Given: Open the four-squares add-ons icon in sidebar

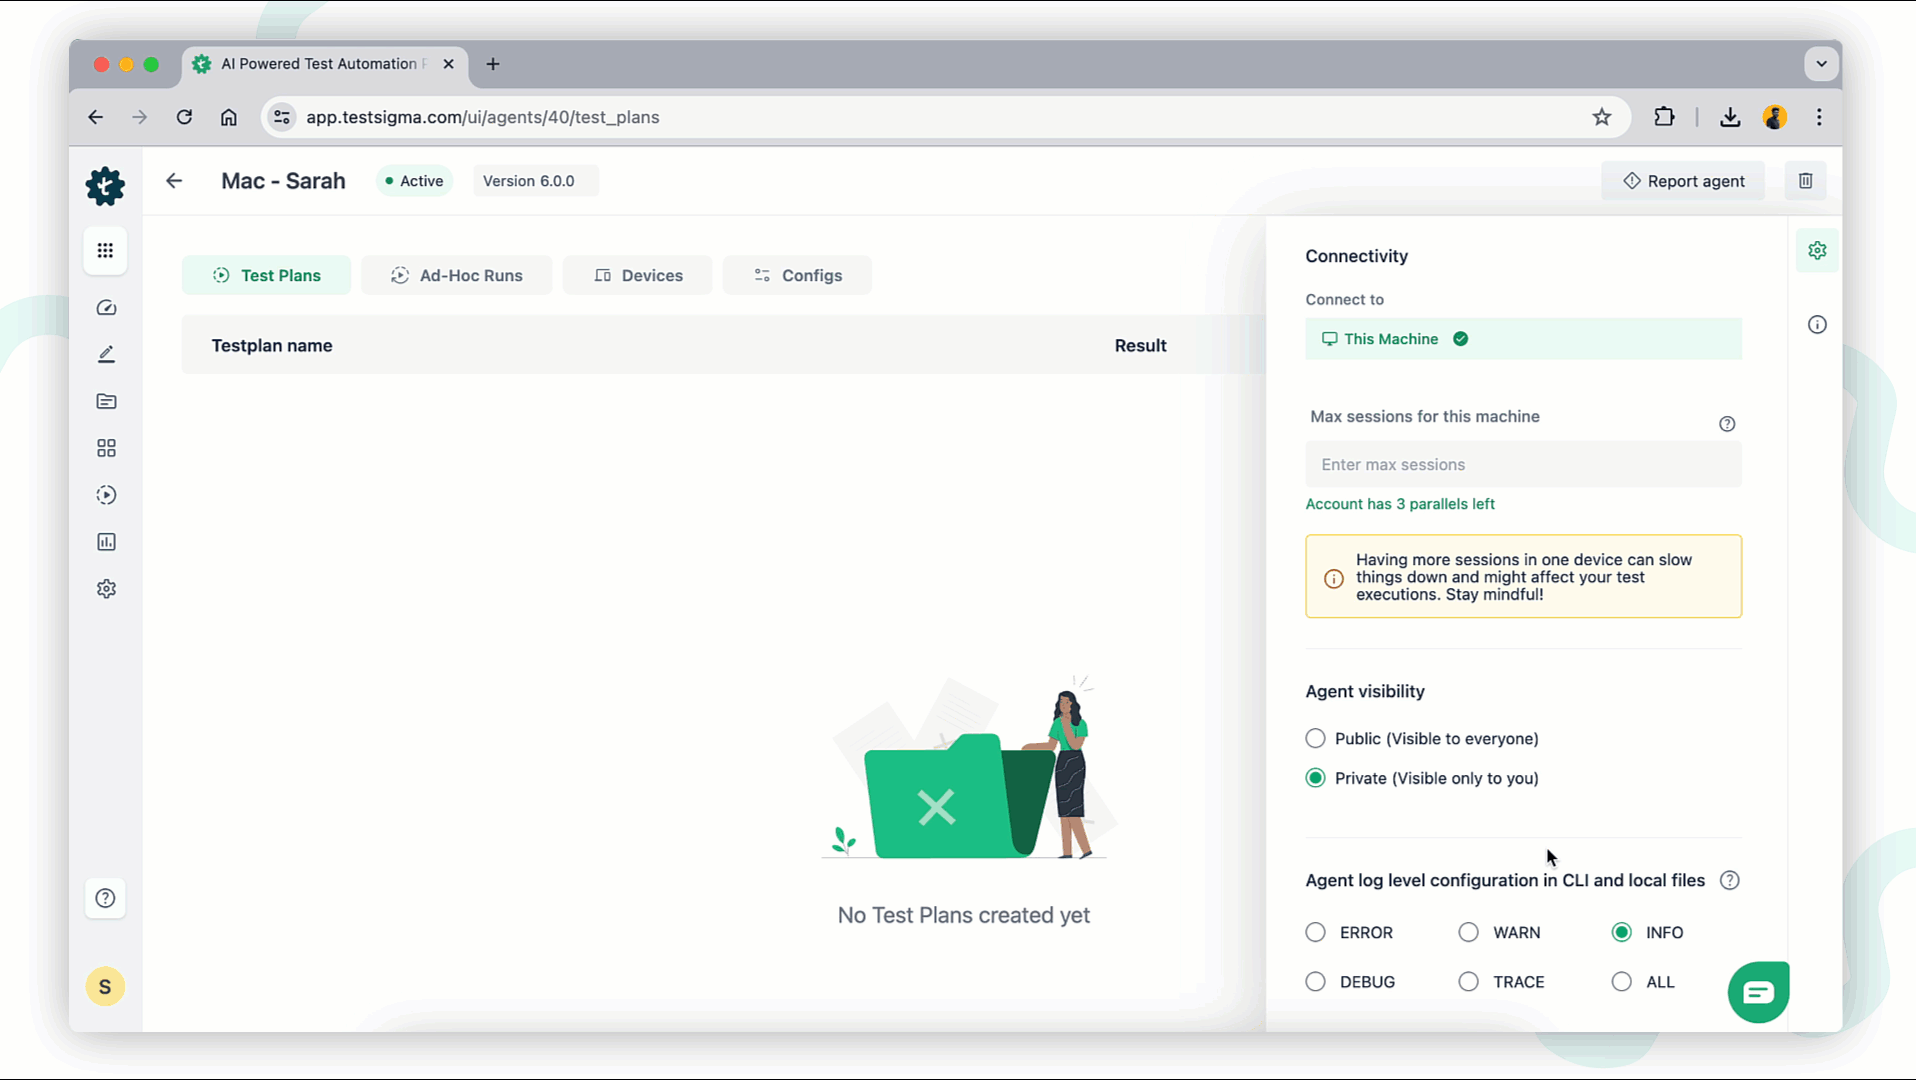Looking at the screenshot, I should [106, 448].
